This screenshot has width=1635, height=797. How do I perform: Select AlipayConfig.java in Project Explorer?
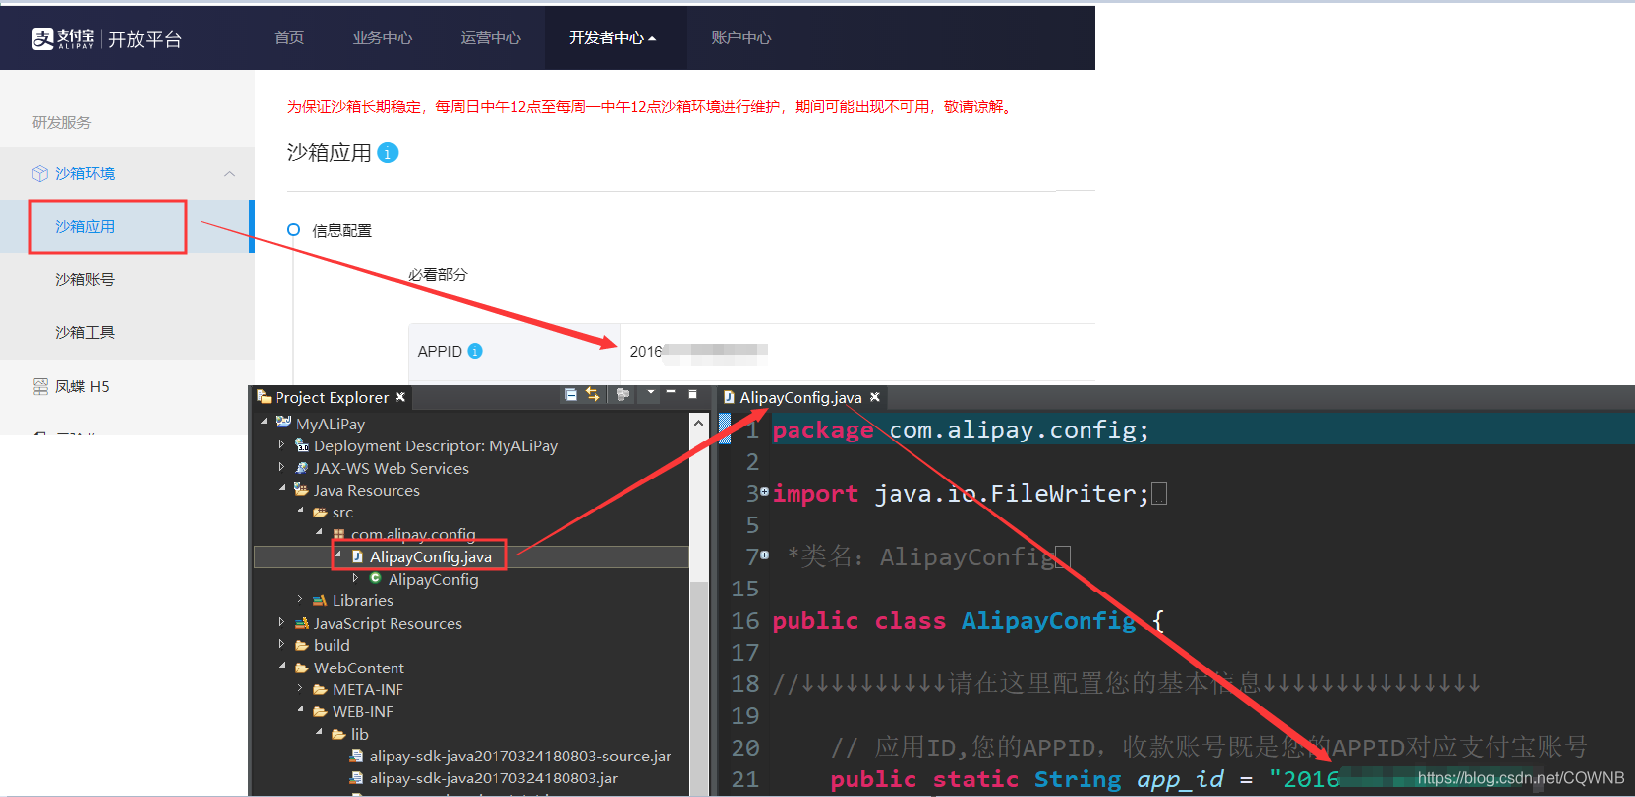[x=430, y=557]
